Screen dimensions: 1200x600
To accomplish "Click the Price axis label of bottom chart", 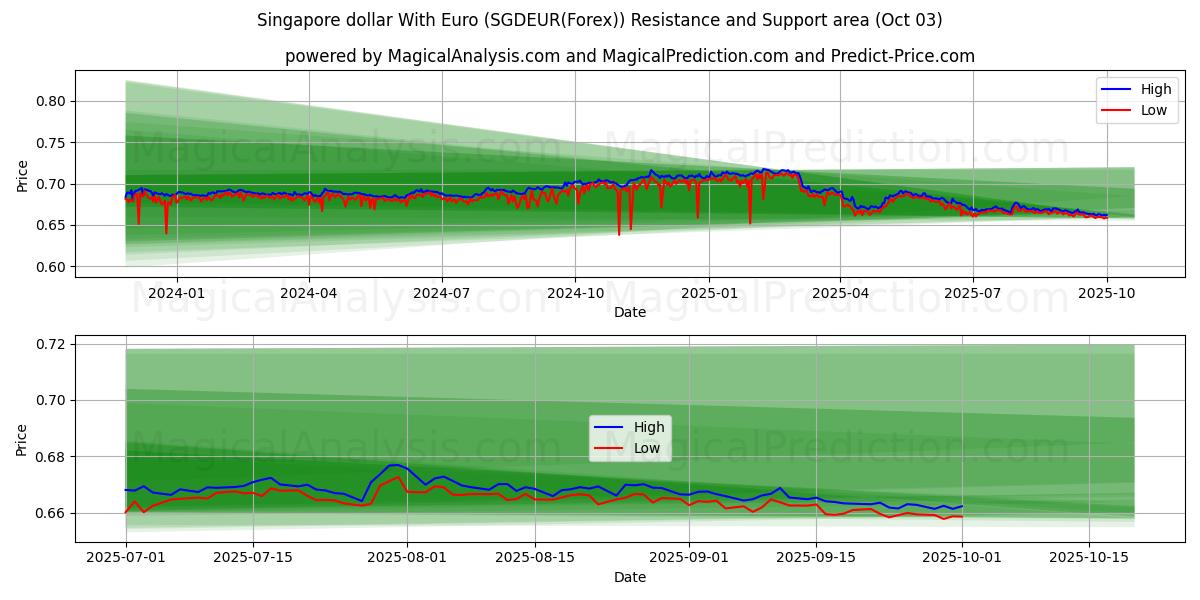I will 23,440.
